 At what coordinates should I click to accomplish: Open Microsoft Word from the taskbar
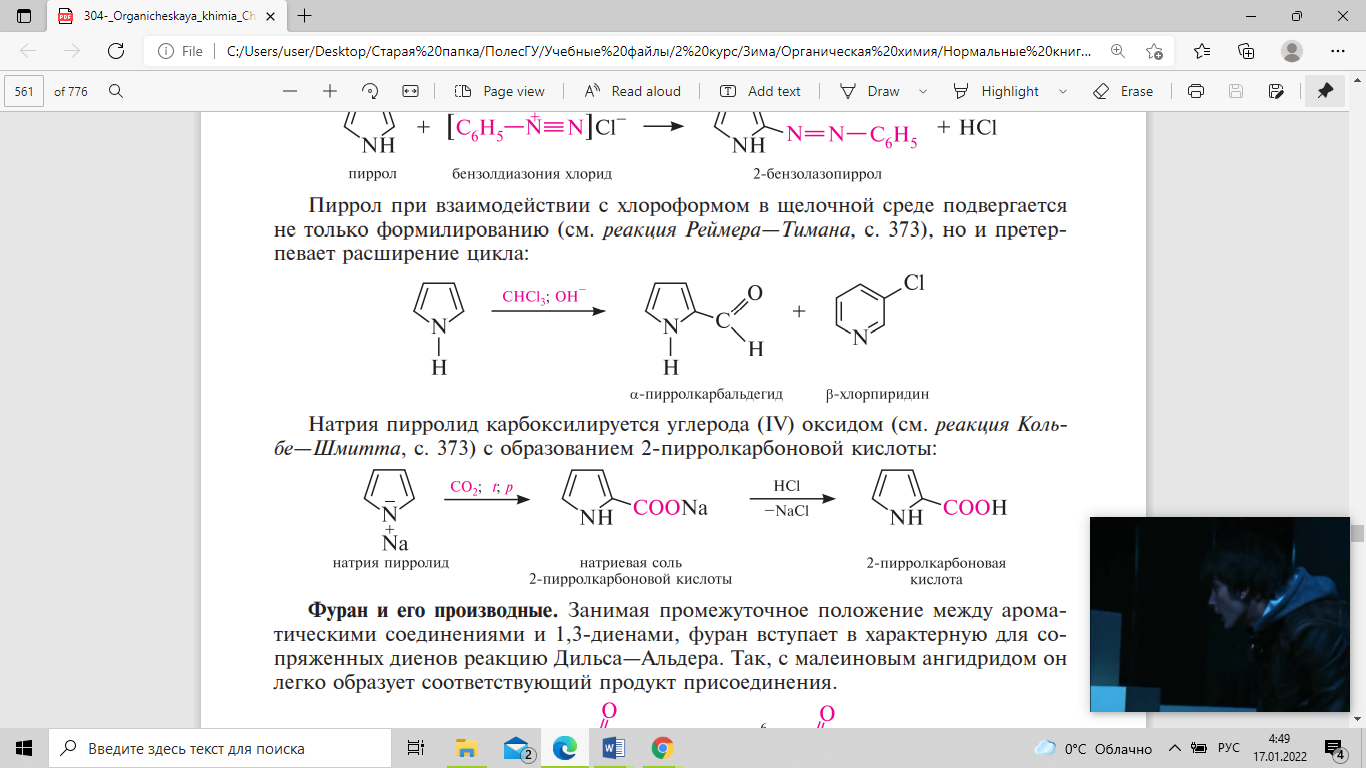pyautogui.click(x=614, y=748)
